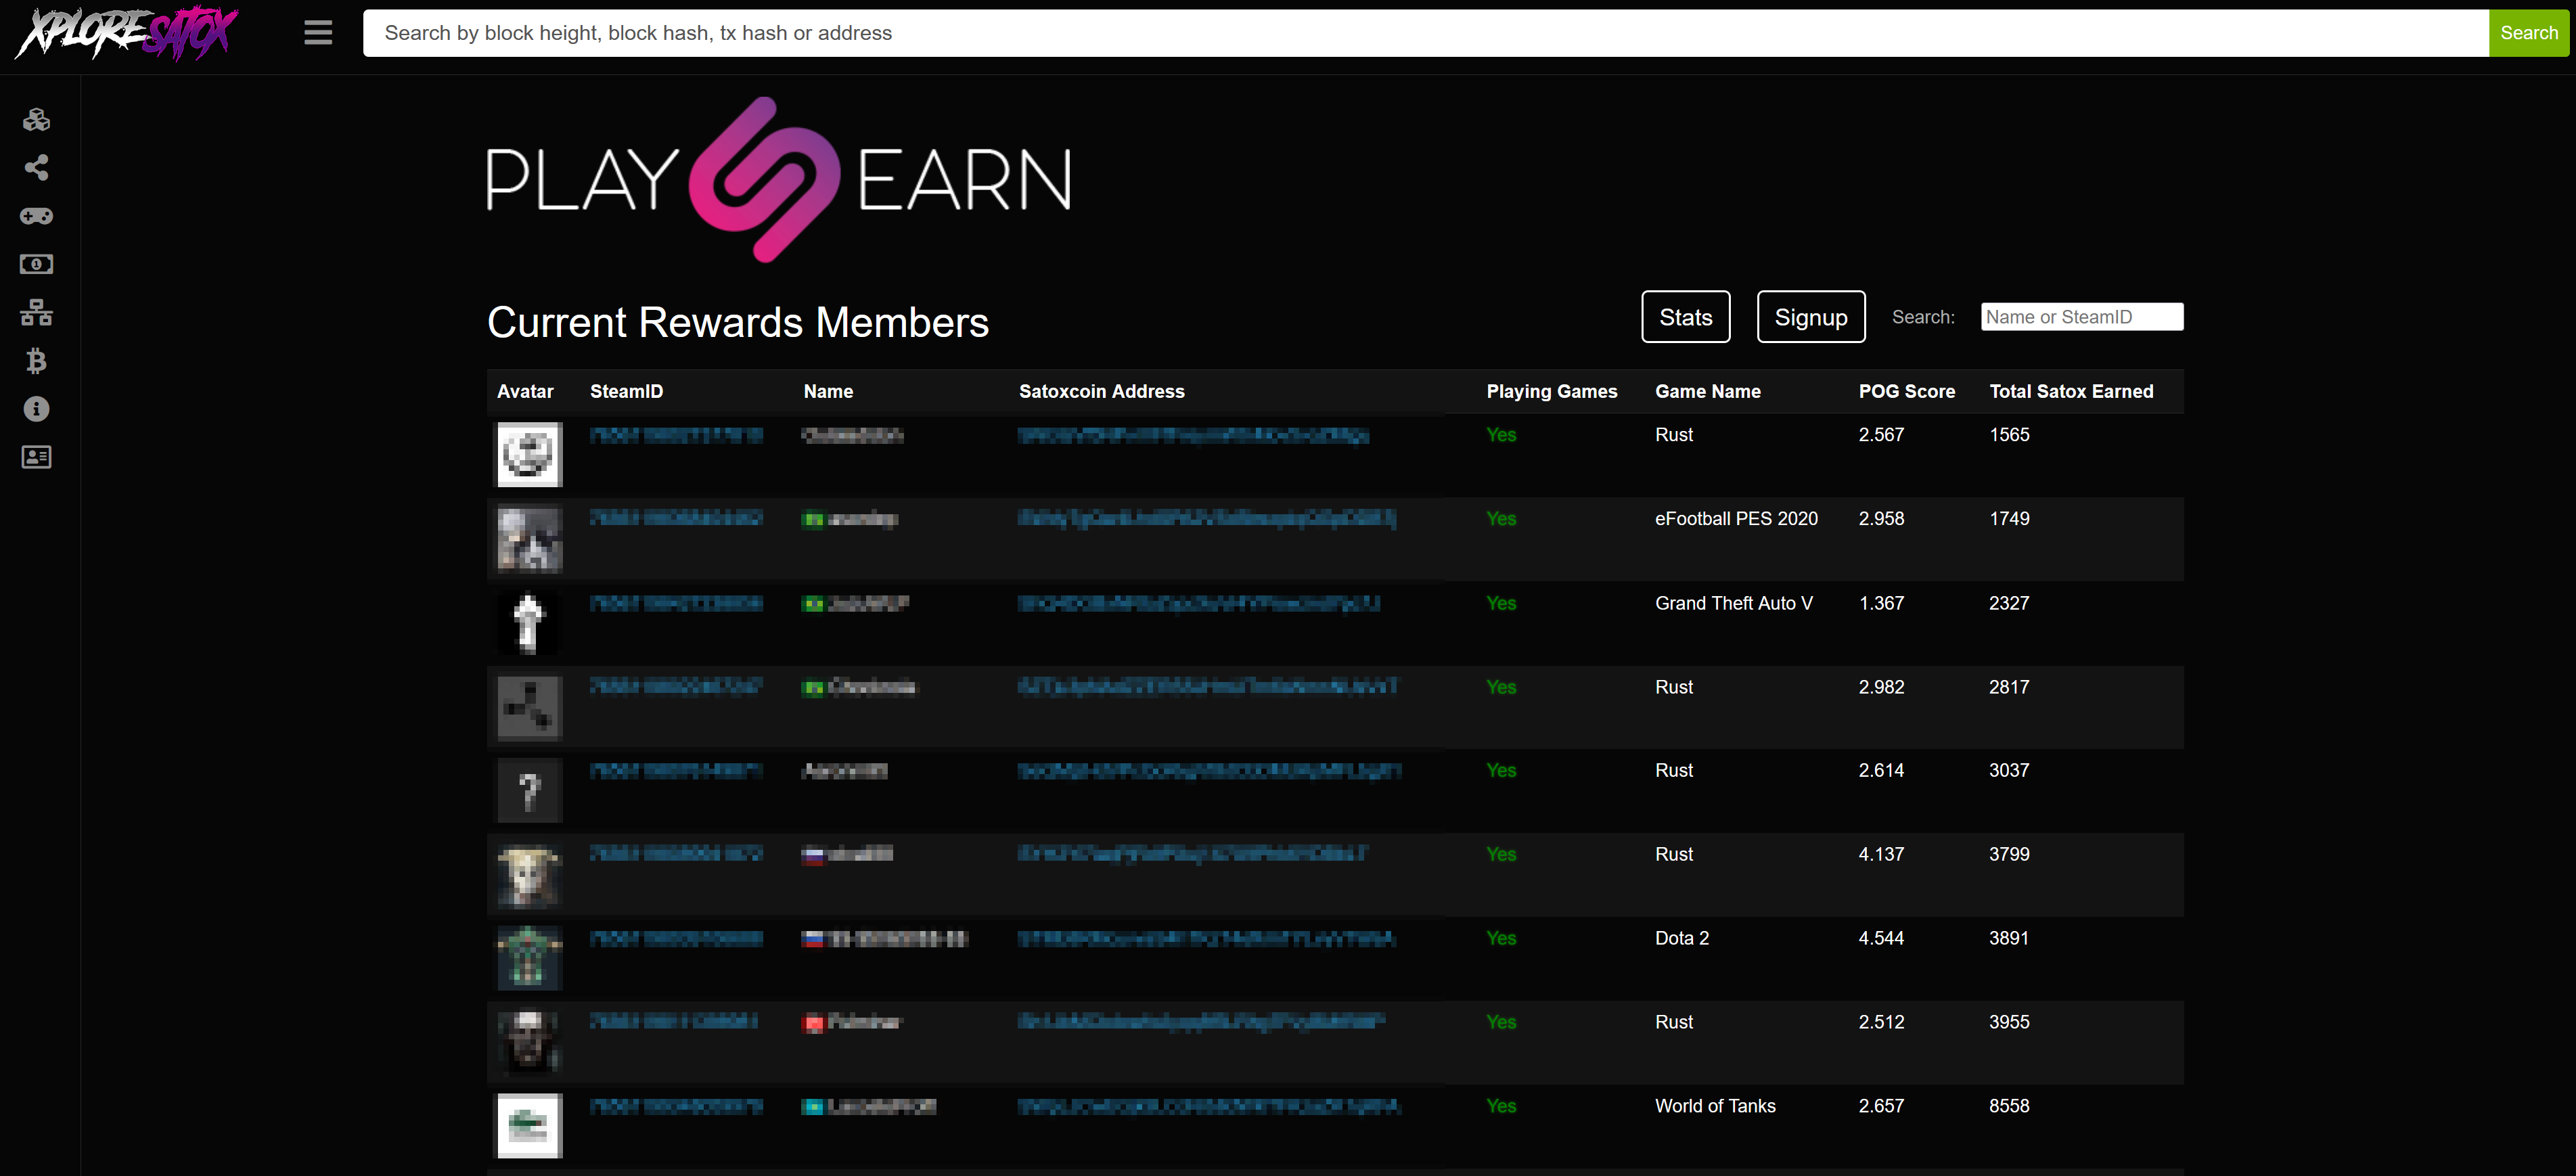This screenshot has width=2576, height=1176.
Task: Click 'Current Rewards Members' heading
Action: point(738,322)
